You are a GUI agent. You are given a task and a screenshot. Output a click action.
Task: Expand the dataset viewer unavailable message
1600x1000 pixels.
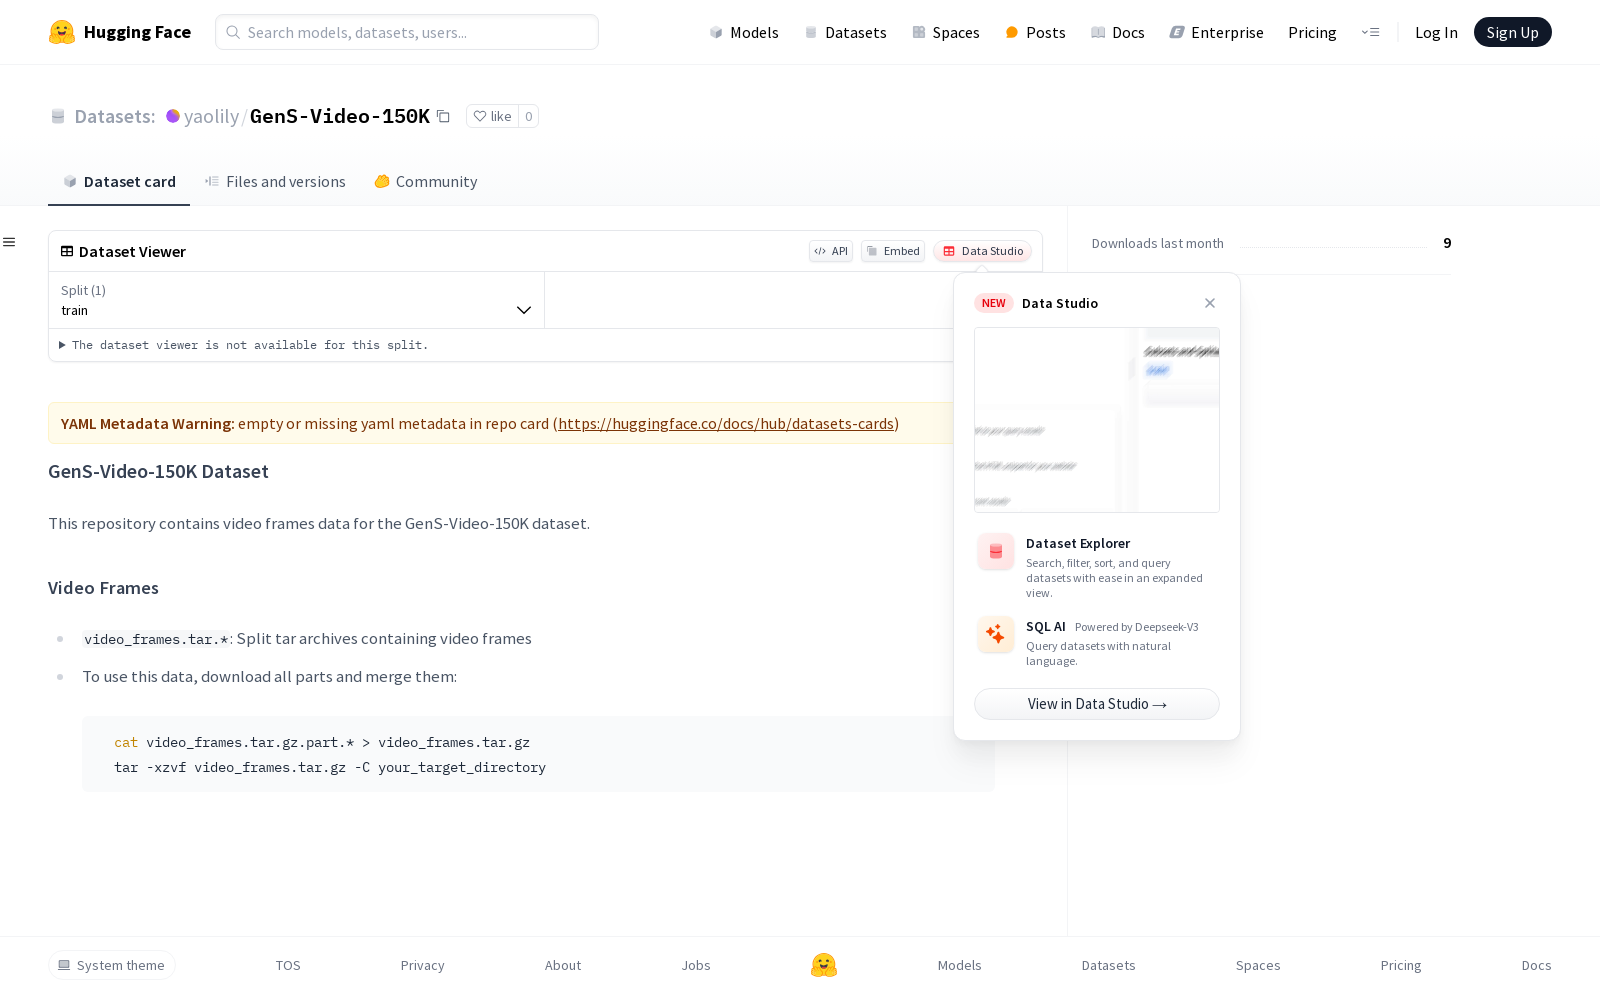click(62, 345)
